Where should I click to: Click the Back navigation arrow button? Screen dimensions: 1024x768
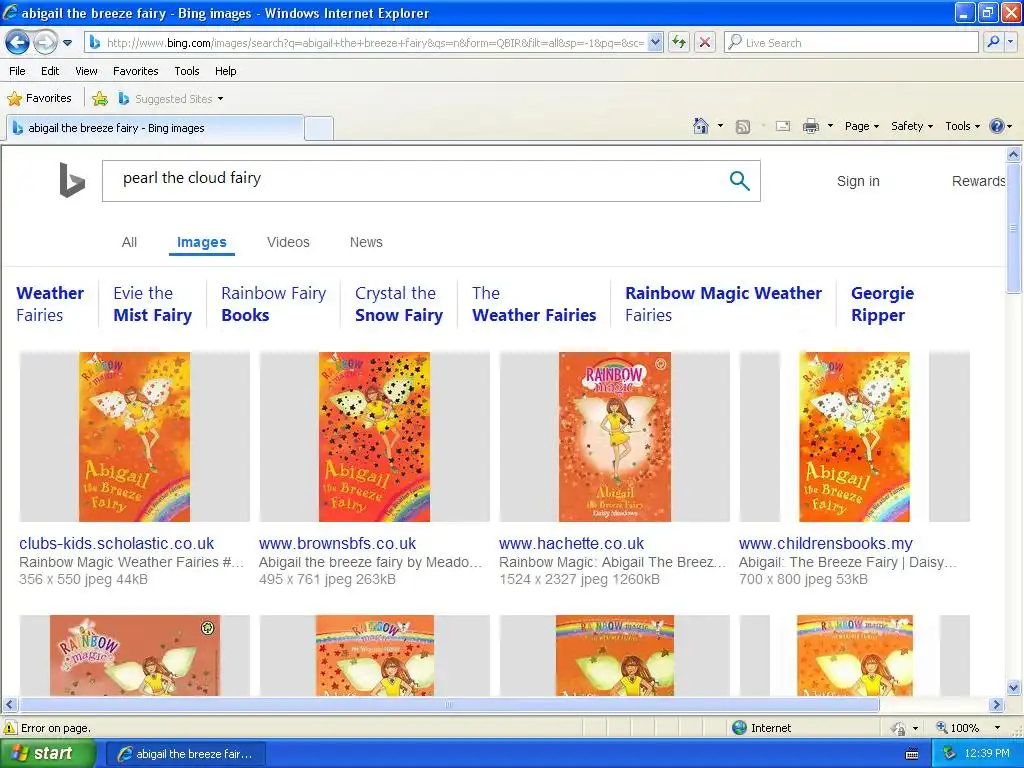[x=18, y=43]
